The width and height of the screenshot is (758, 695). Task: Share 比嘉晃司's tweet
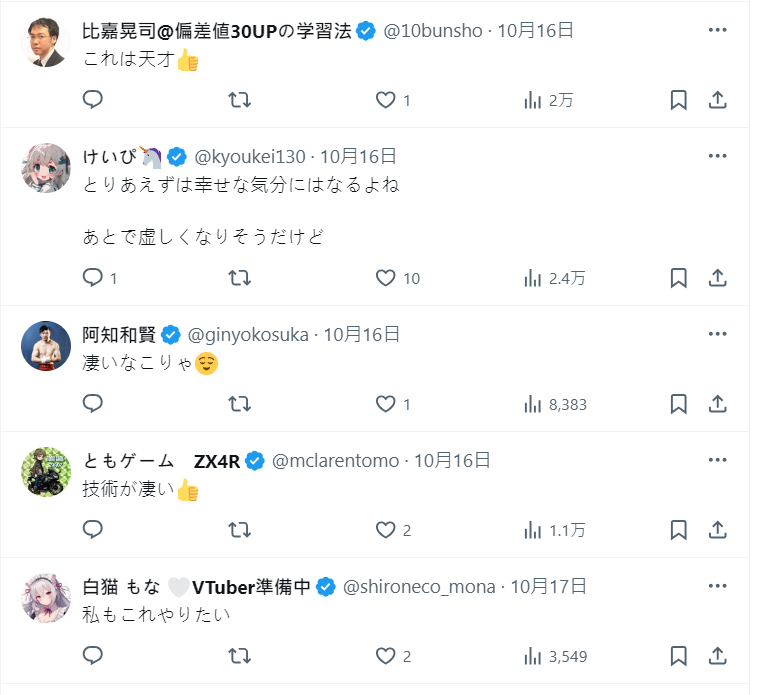[x=717, y=100]
